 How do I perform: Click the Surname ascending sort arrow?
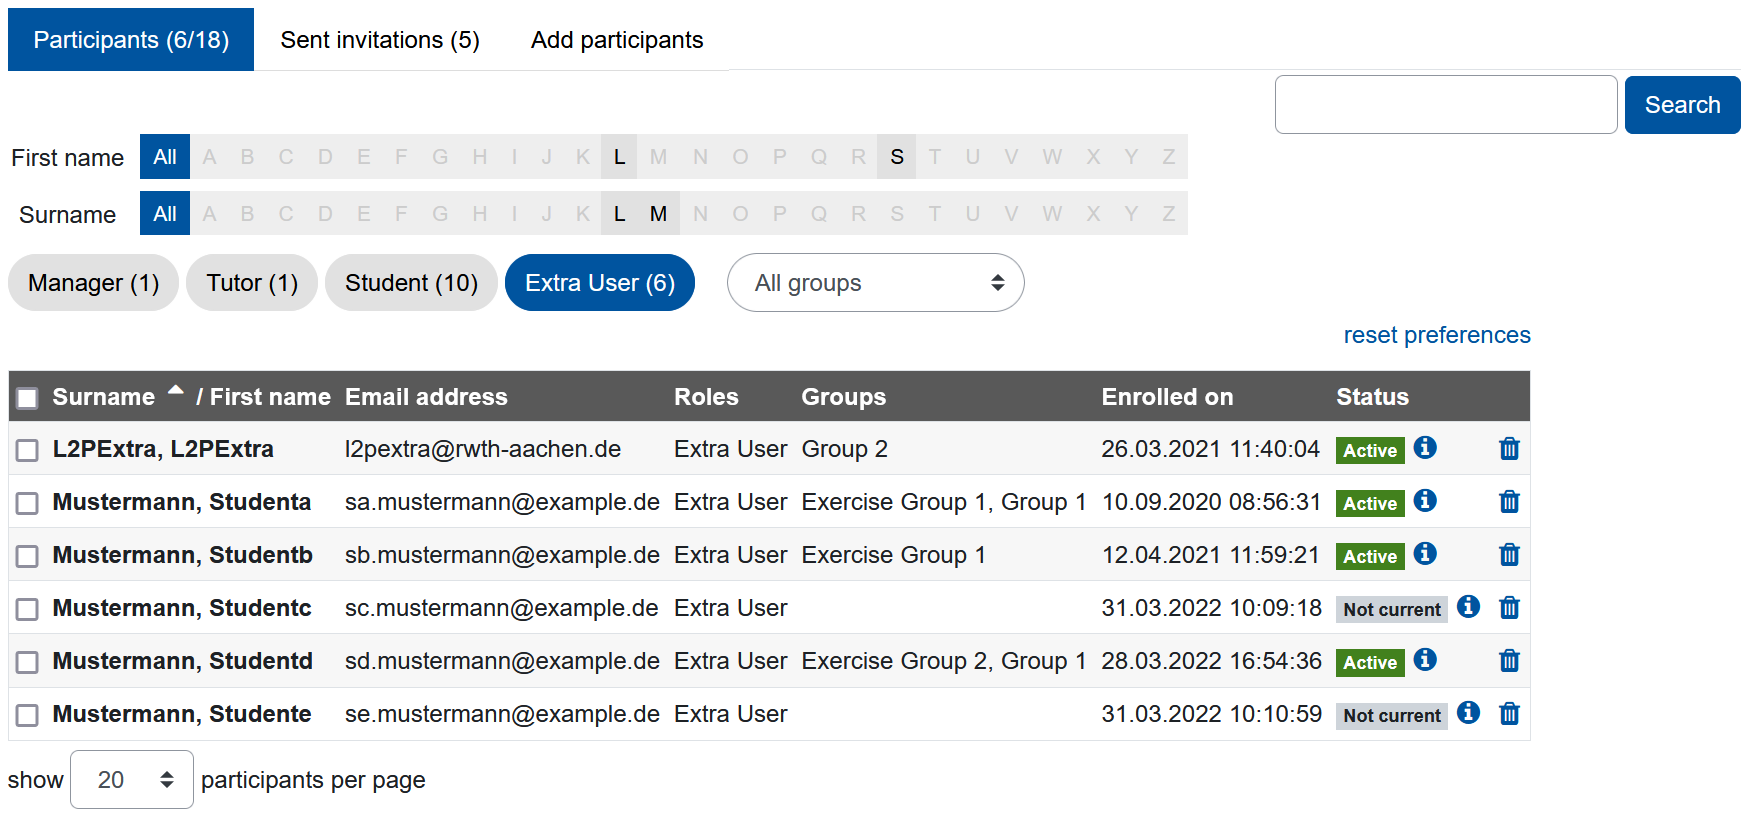coord(176,391)
